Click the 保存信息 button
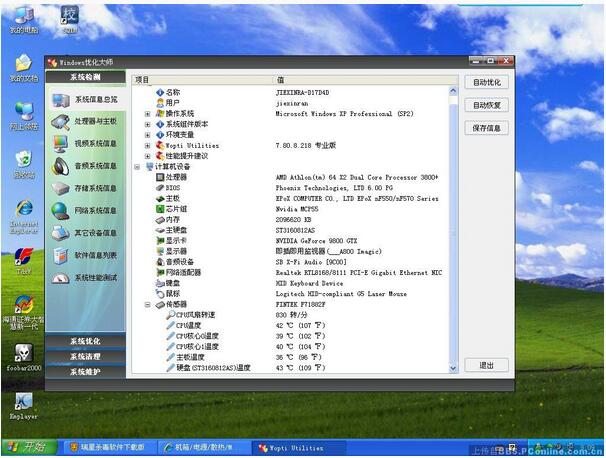This screenshot has width=606, height=458. coord(487,128)
